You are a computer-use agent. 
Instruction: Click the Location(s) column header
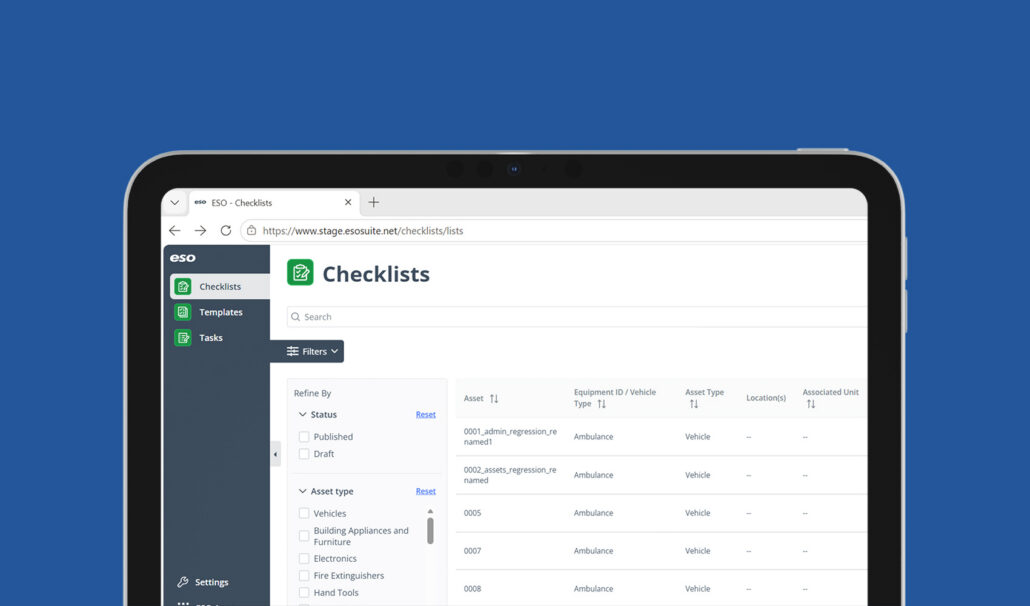coord(766,398)
